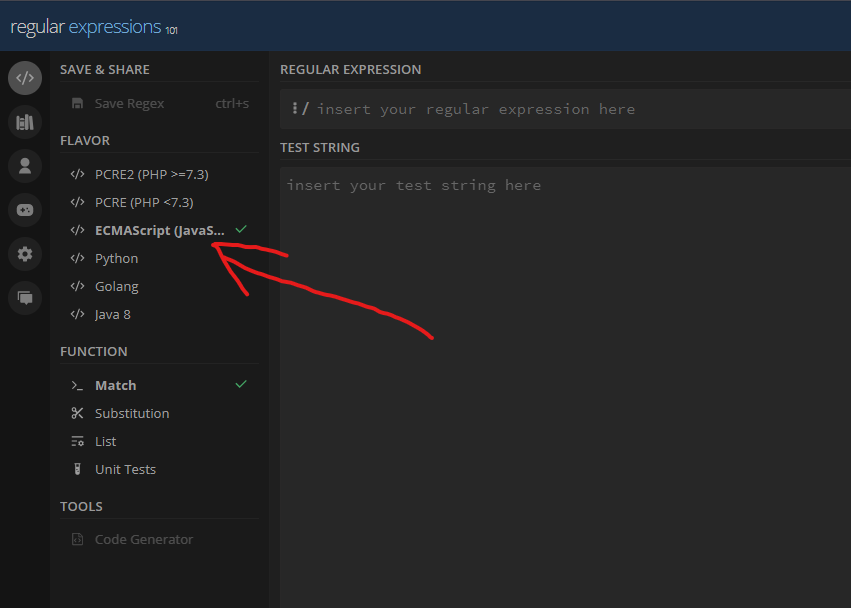This screenshot has width=851, height=608.
Task: Open delimiter options dots before regex slash
Action: [295, 109]
